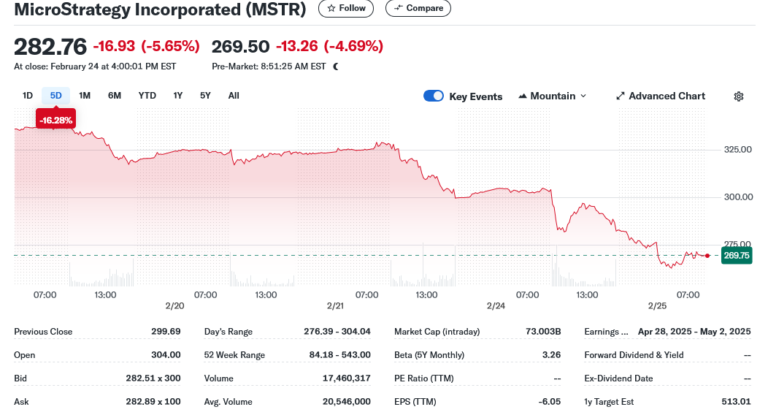
Task: Click the Earnings date Apr 28, 2025 - May 2, 2025
Action: click(x=694, y=332)
